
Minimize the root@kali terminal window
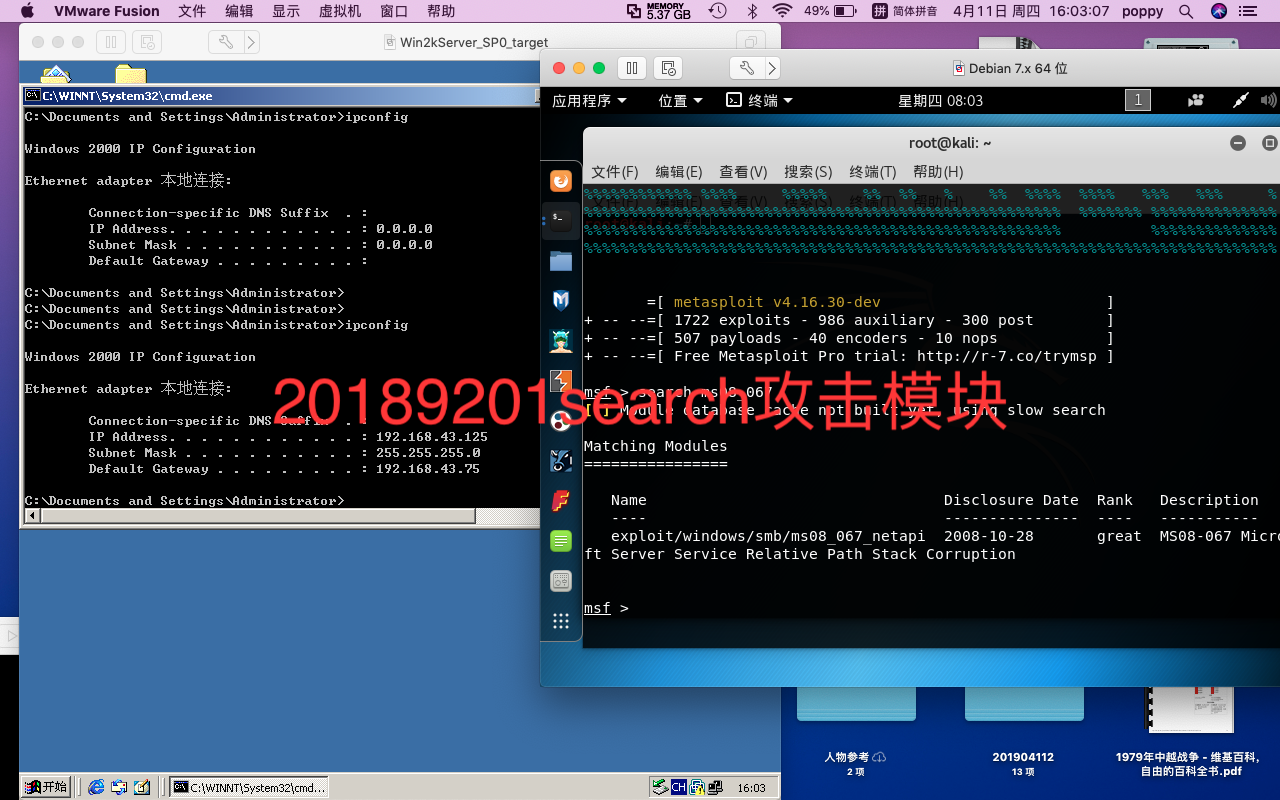point(1238,143)
